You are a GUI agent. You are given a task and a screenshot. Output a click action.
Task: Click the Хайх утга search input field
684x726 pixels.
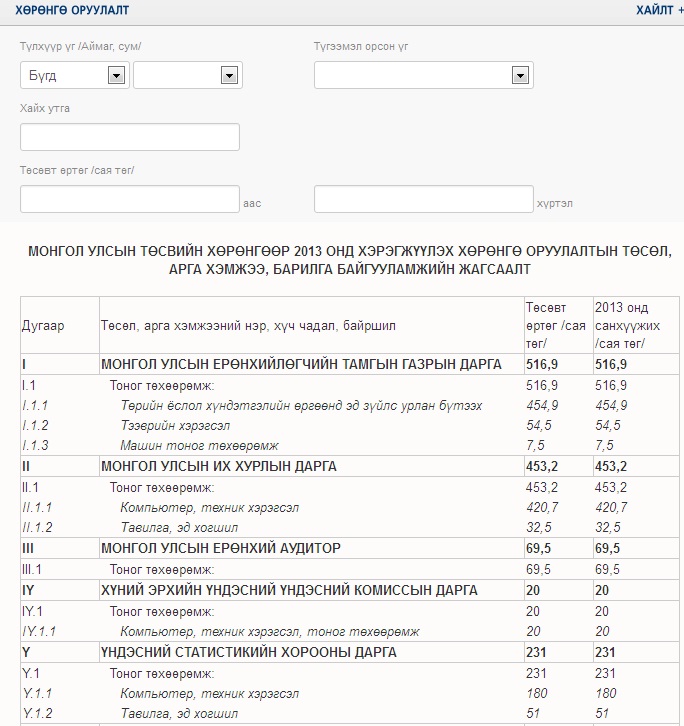click(130, 137)
